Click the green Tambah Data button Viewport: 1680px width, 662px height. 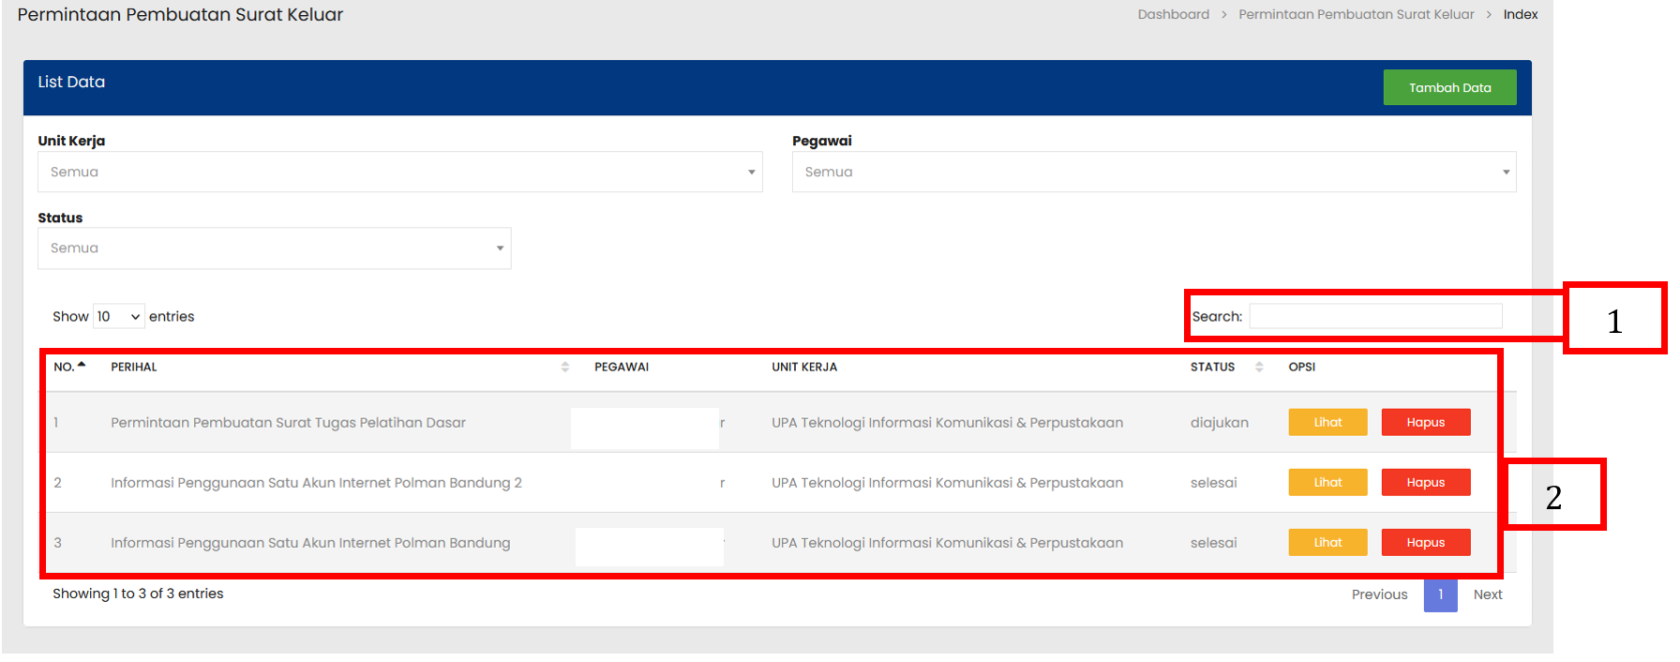[x=1449, y=88]
